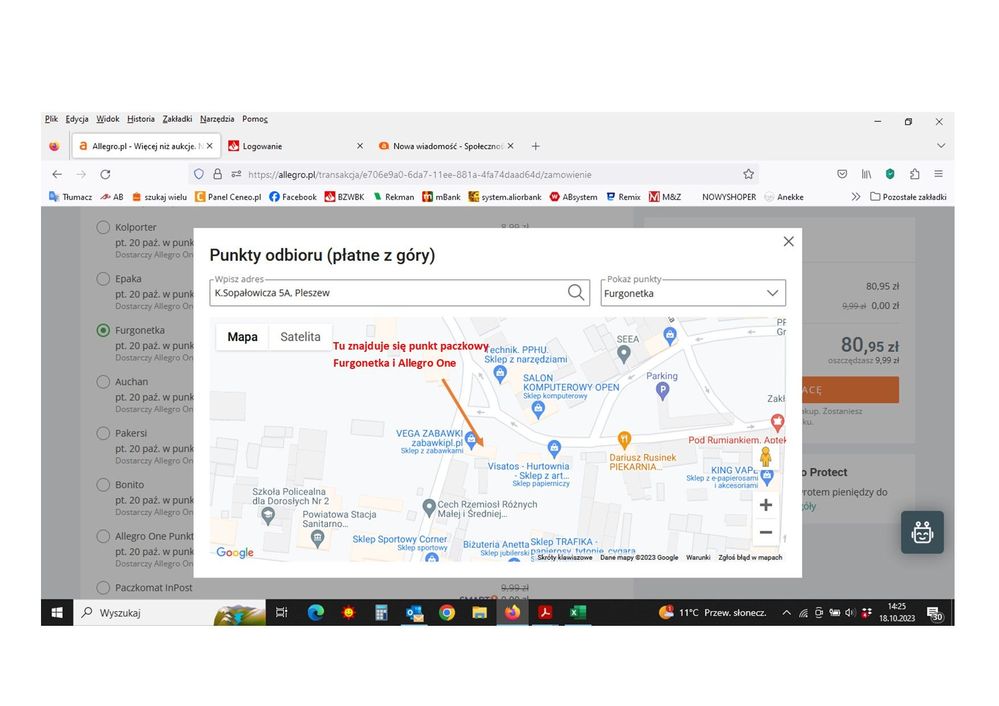Zoom in the map with plus button
The height and width of the screenshot is (706, 999).
coord(766,505)
